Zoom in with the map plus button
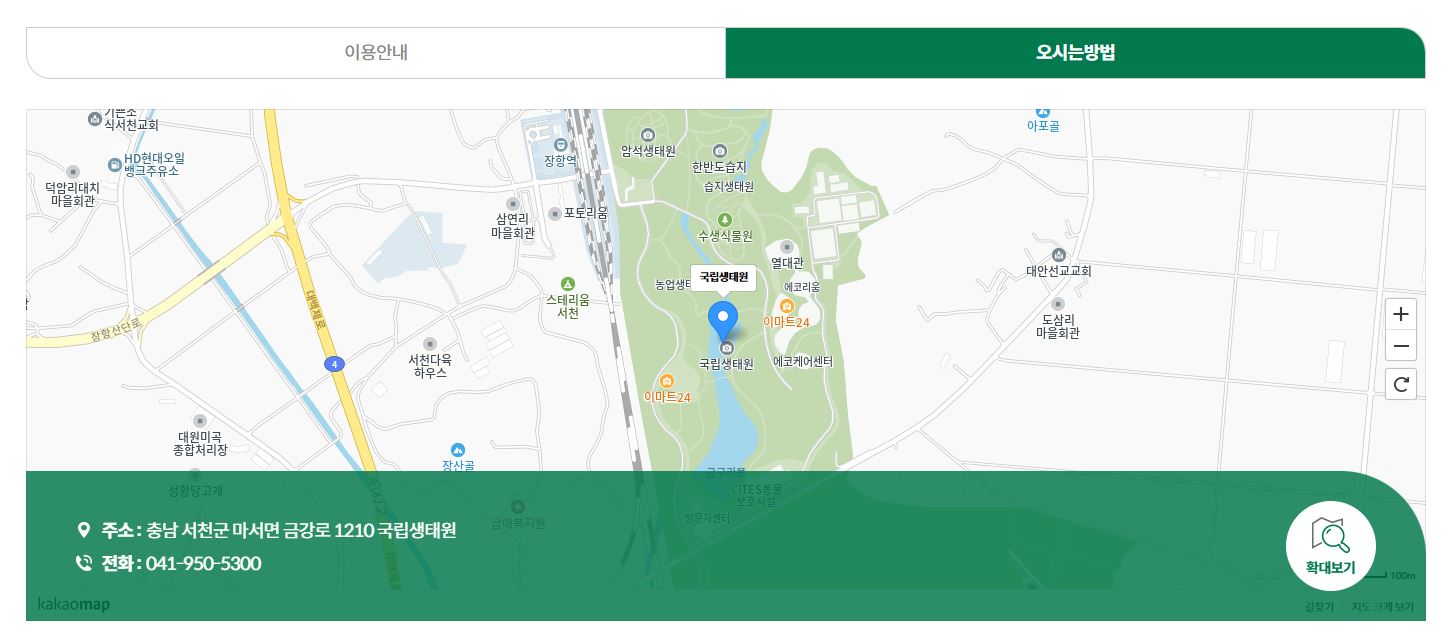The height and width of the screenshot is (641, 1453). tap(1401, 314)
